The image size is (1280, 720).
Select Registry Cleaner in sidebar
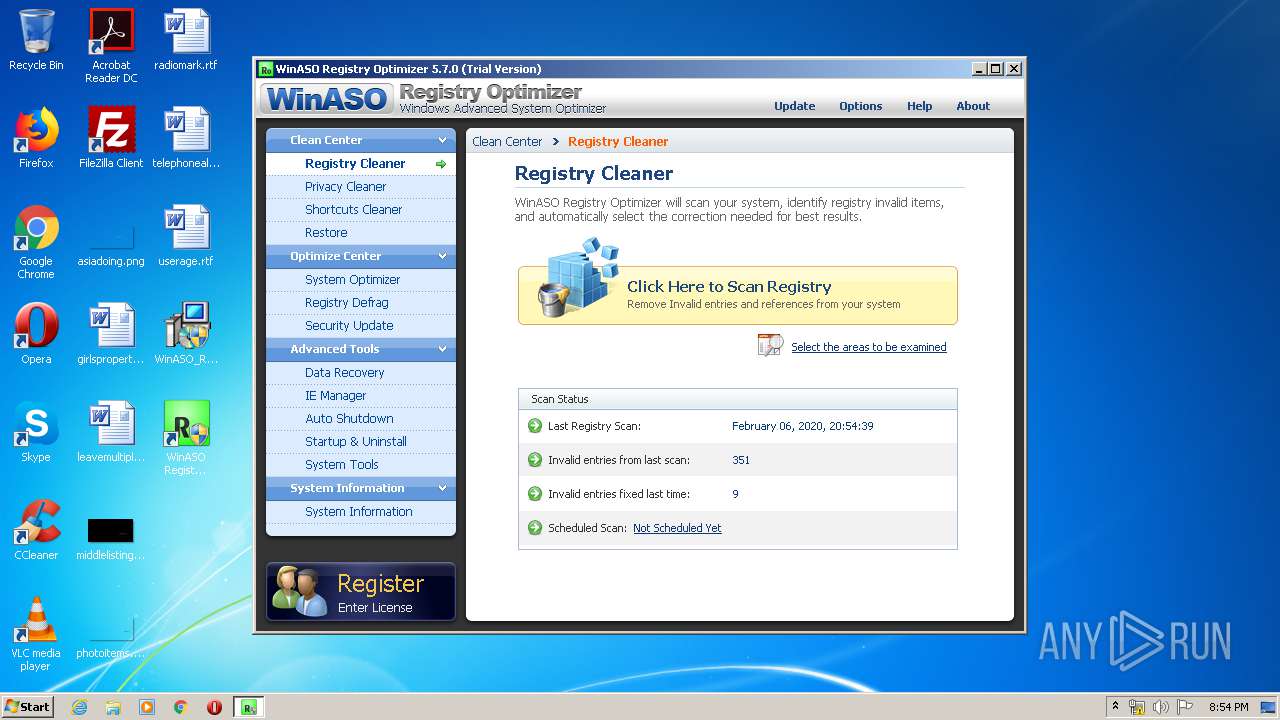(x=360, y=163)
